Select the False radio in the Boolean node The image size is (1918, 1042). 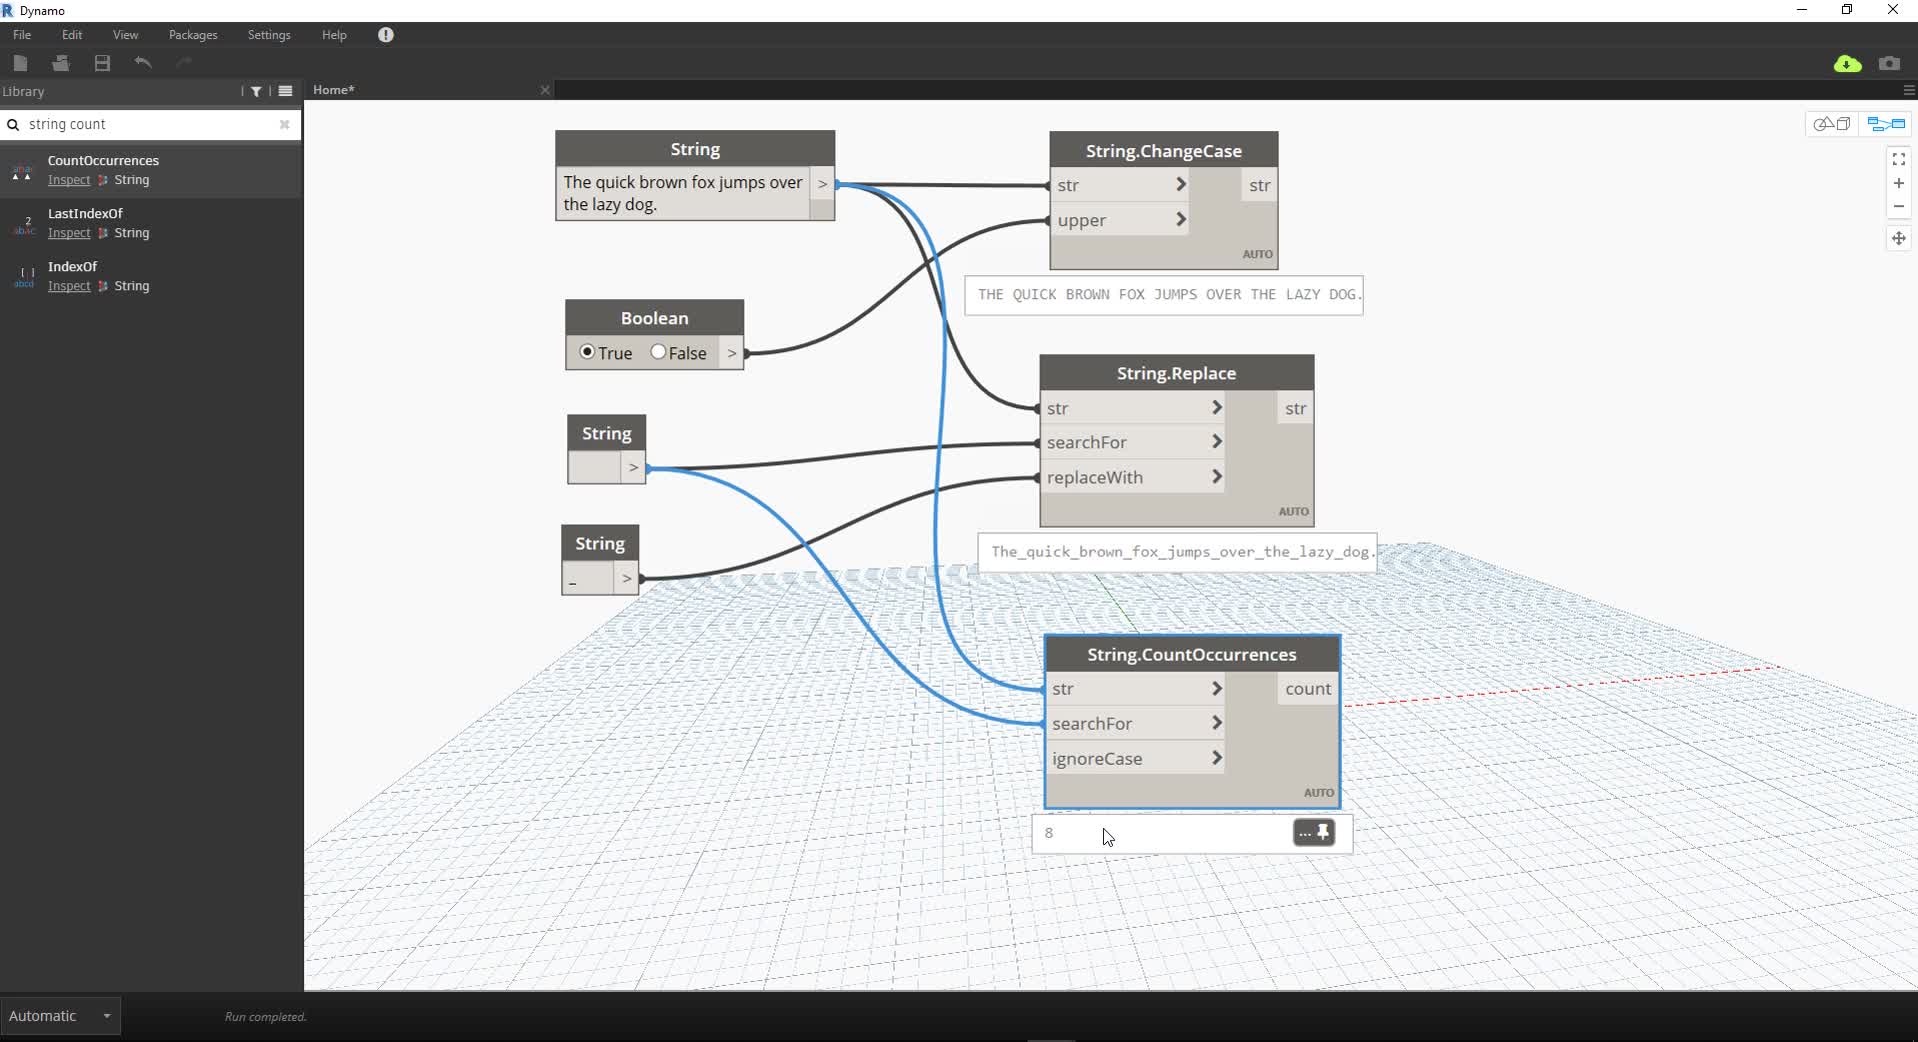(658, 352)
